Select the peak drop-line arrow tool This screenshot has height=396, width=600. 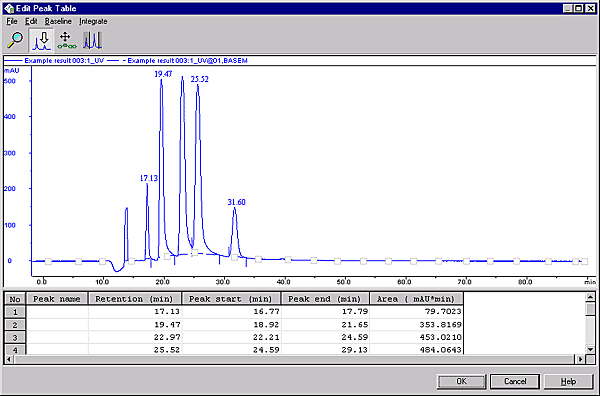pyautogui.click(x=41, y=41)
